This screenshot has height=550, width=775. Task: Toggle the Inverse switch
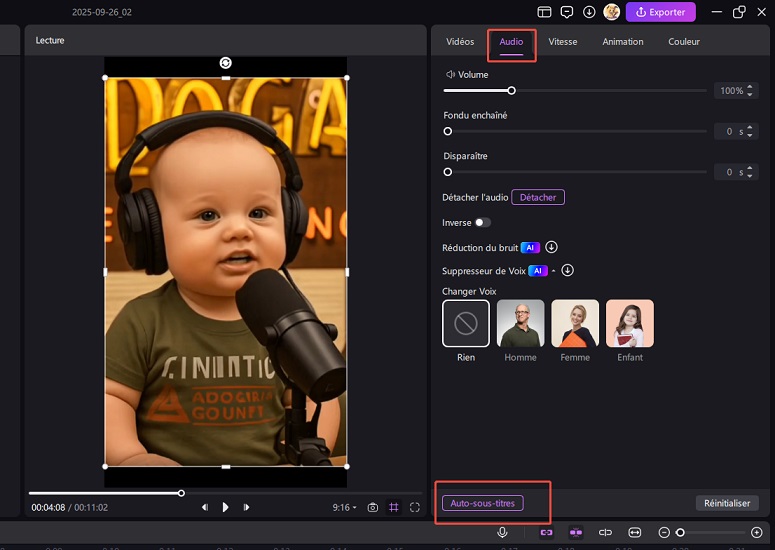483,222
